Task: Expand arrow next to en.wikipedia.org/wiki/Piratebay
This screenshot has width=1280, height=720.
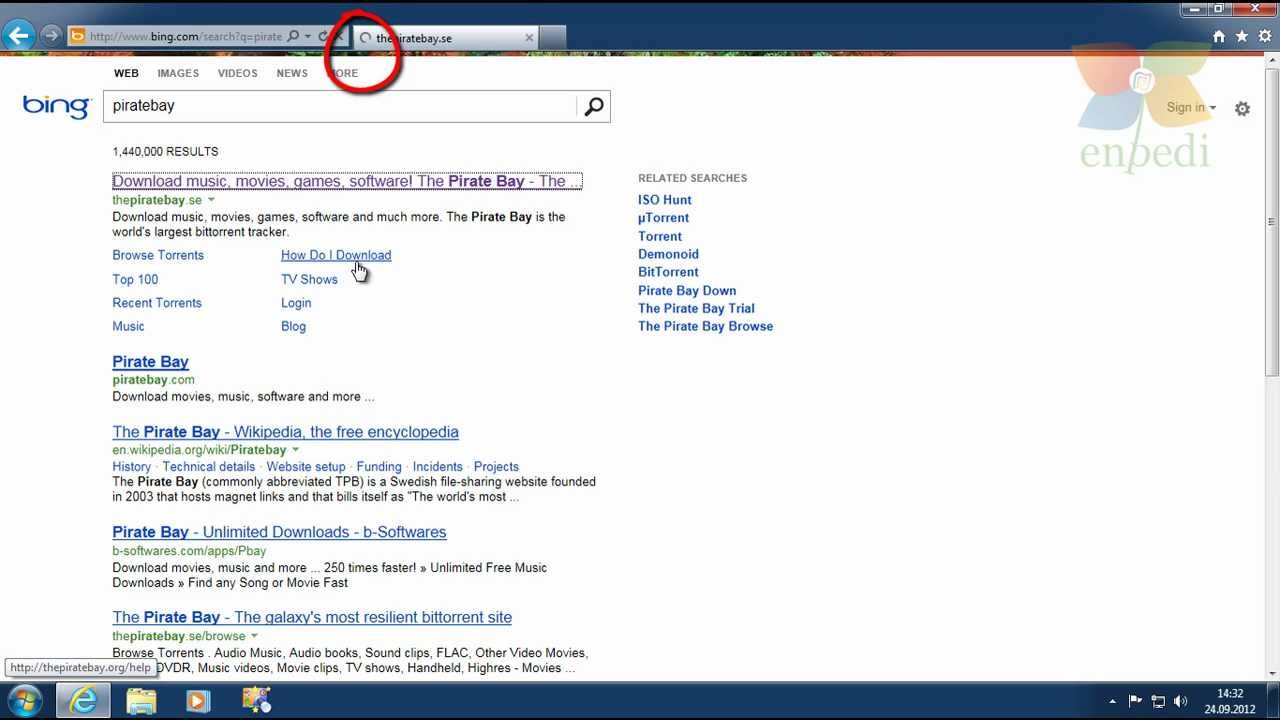Action: [x=295, y=450]
